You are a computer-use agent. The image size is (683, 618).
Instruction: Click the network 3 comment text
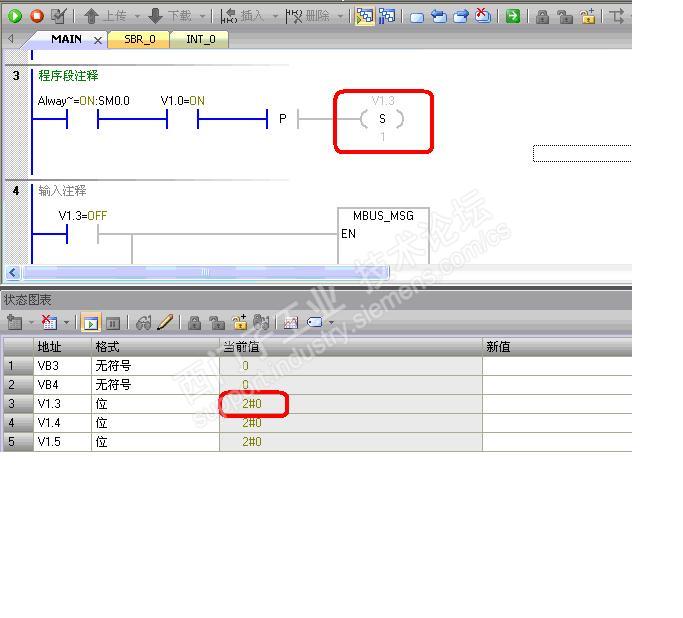68,76
